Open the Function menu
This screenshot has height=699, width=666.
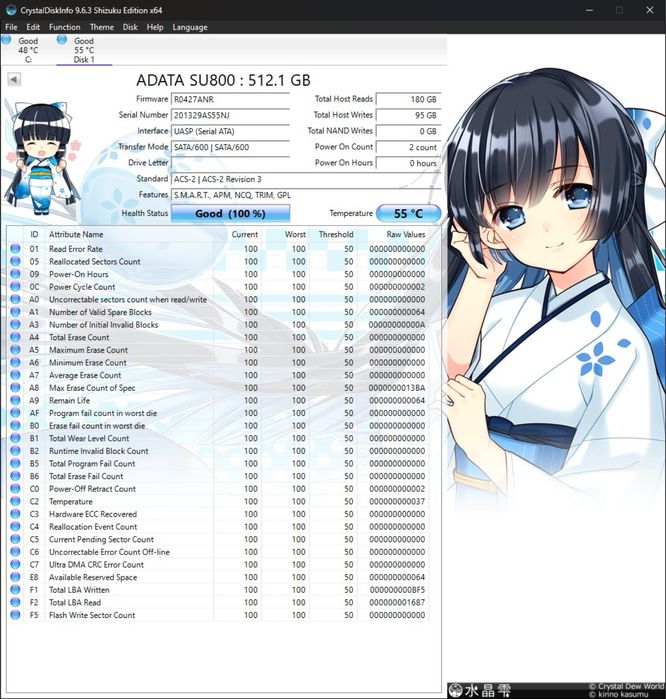pyautogui.click(x=65, y=27)
